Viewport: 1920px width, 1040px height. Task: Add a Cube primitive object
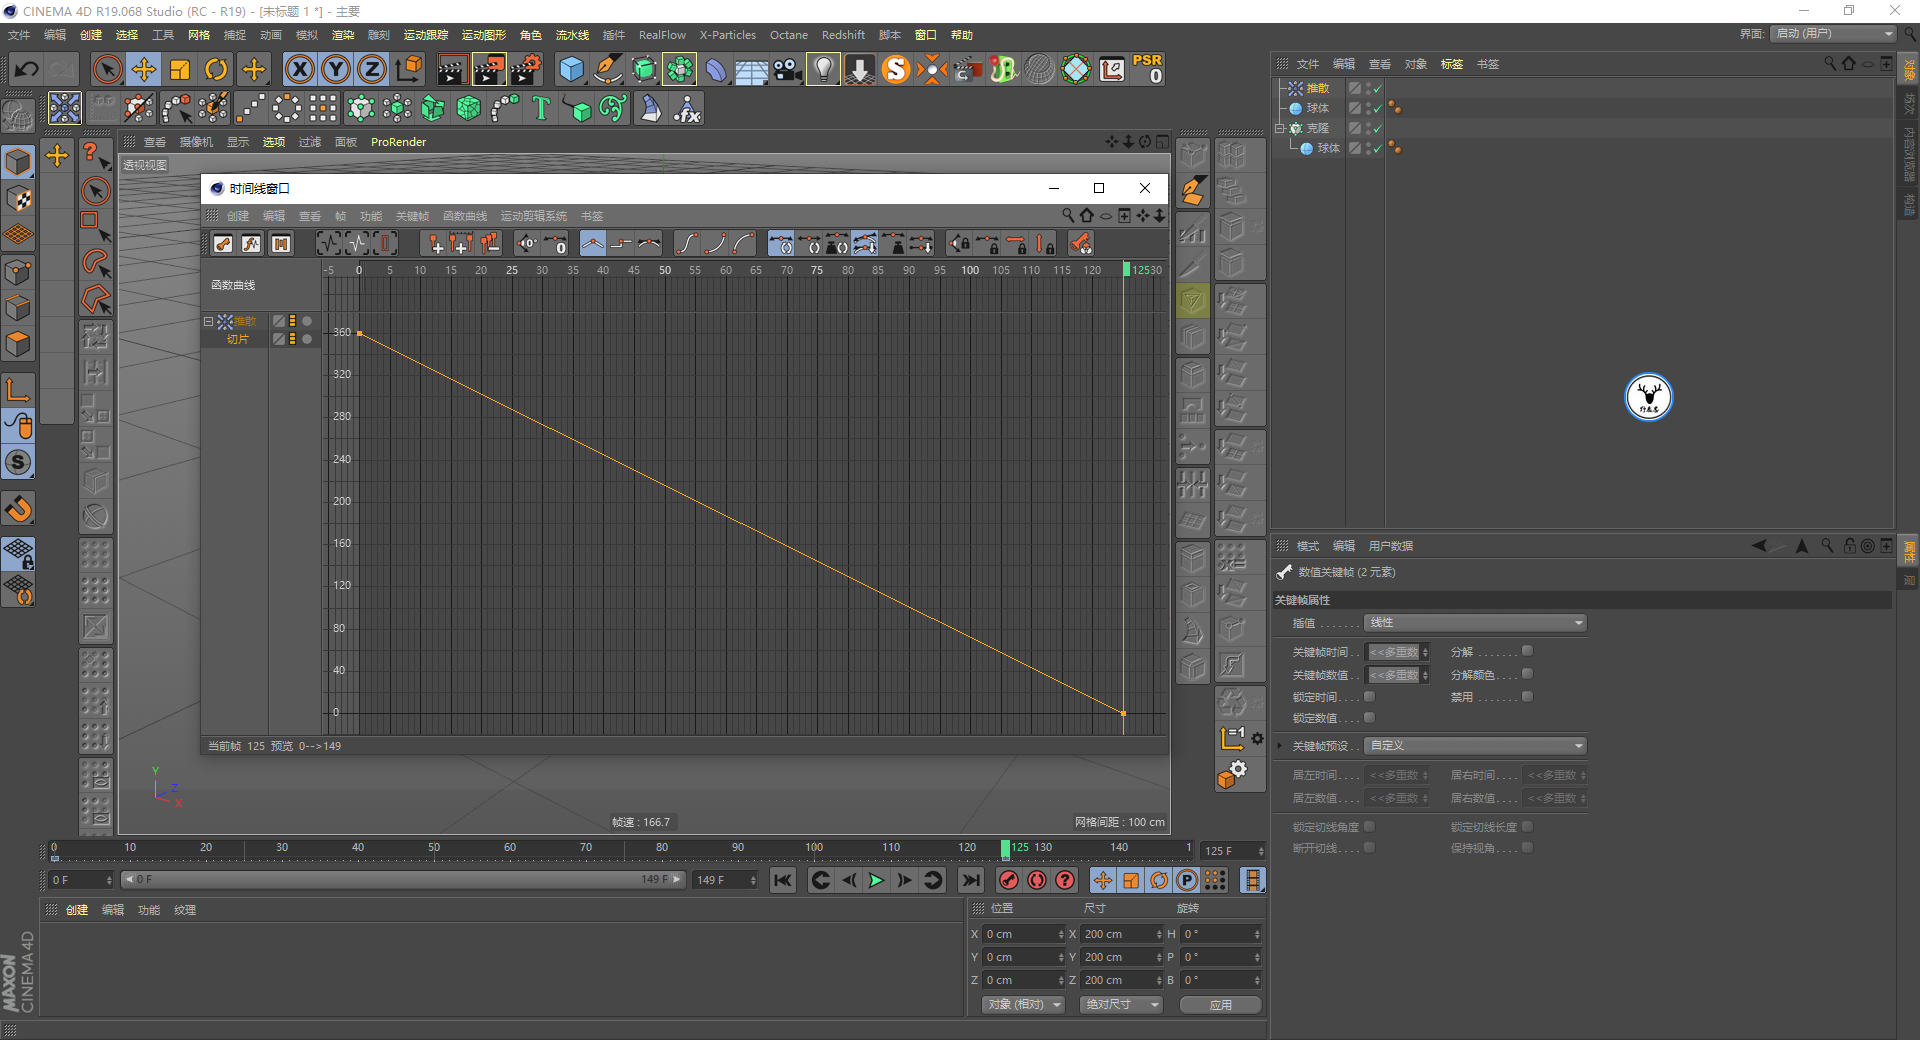tap(571, 69)
